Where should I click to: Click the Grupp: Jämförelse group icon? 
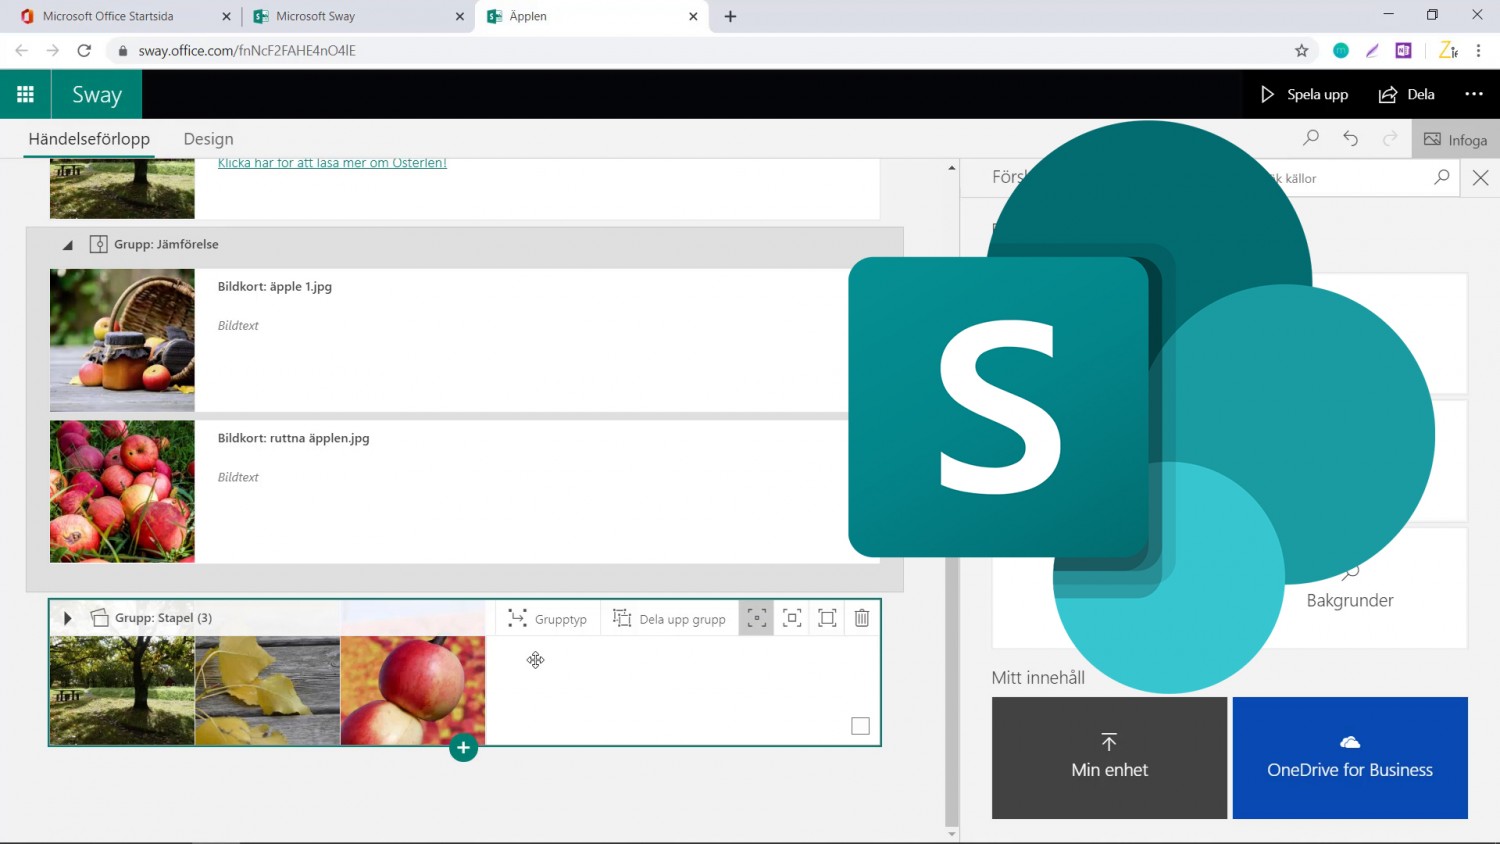[x=98, y=244]
